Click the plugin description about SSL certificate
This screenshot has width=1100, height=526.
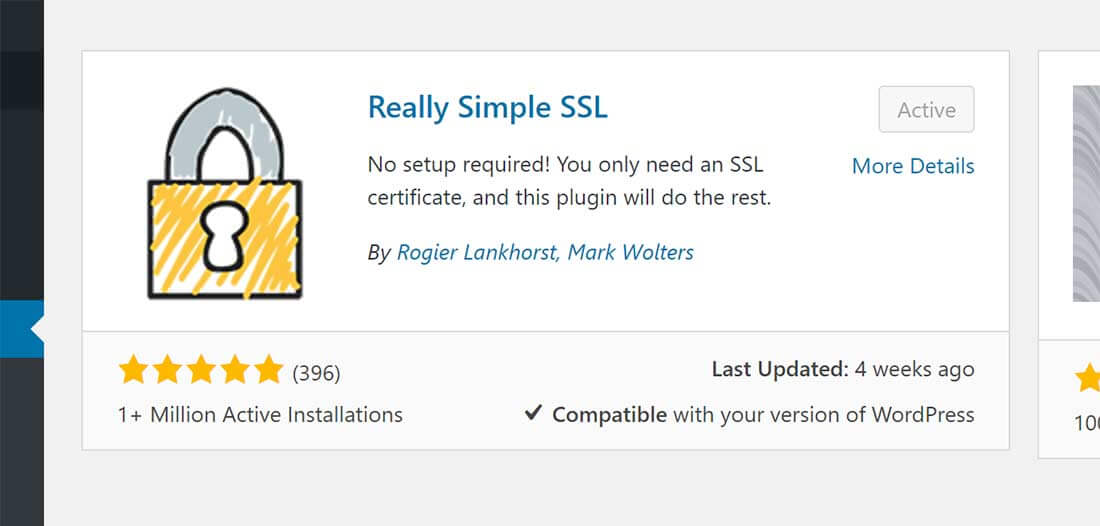coord(569,182)
